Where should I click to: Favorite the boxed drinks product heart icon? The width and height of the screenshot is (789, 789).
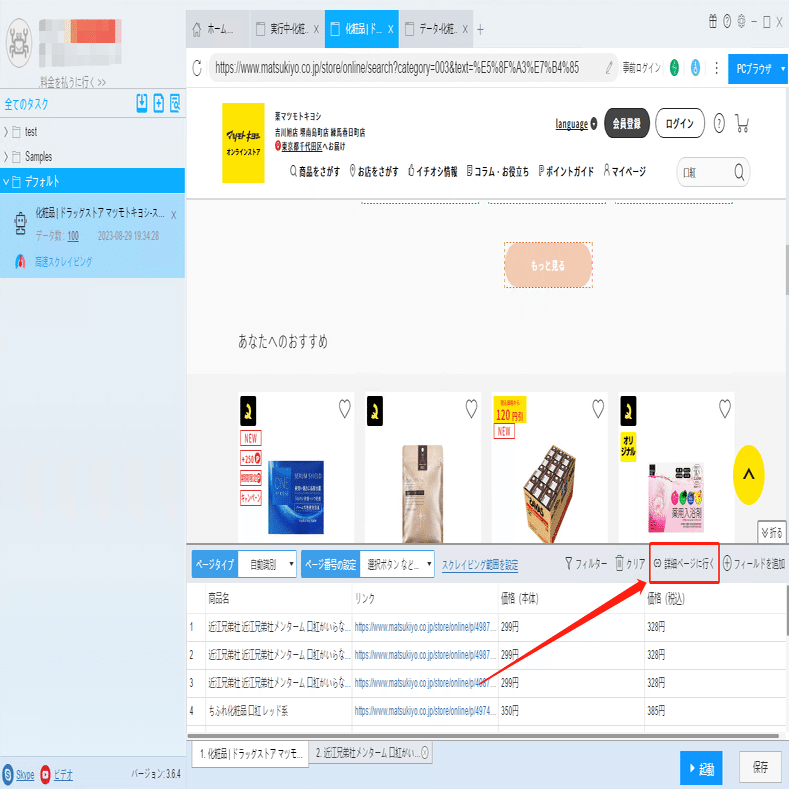tap(598, 409)
